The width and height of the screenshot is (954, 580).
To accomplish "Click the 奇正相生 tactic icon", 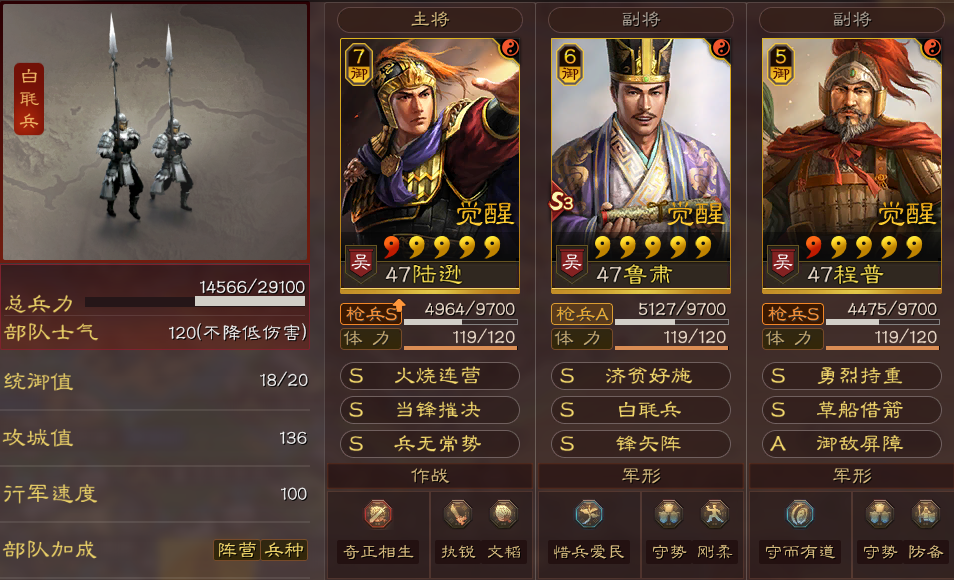I will click(378, 514).
